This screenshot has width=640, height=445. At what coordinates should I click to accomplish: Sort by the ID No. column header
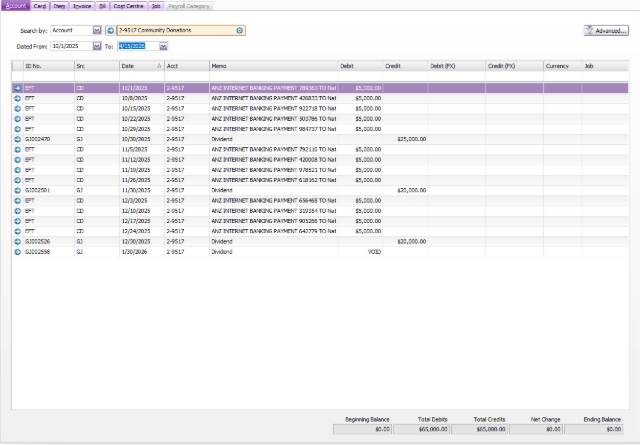(49, 66)
